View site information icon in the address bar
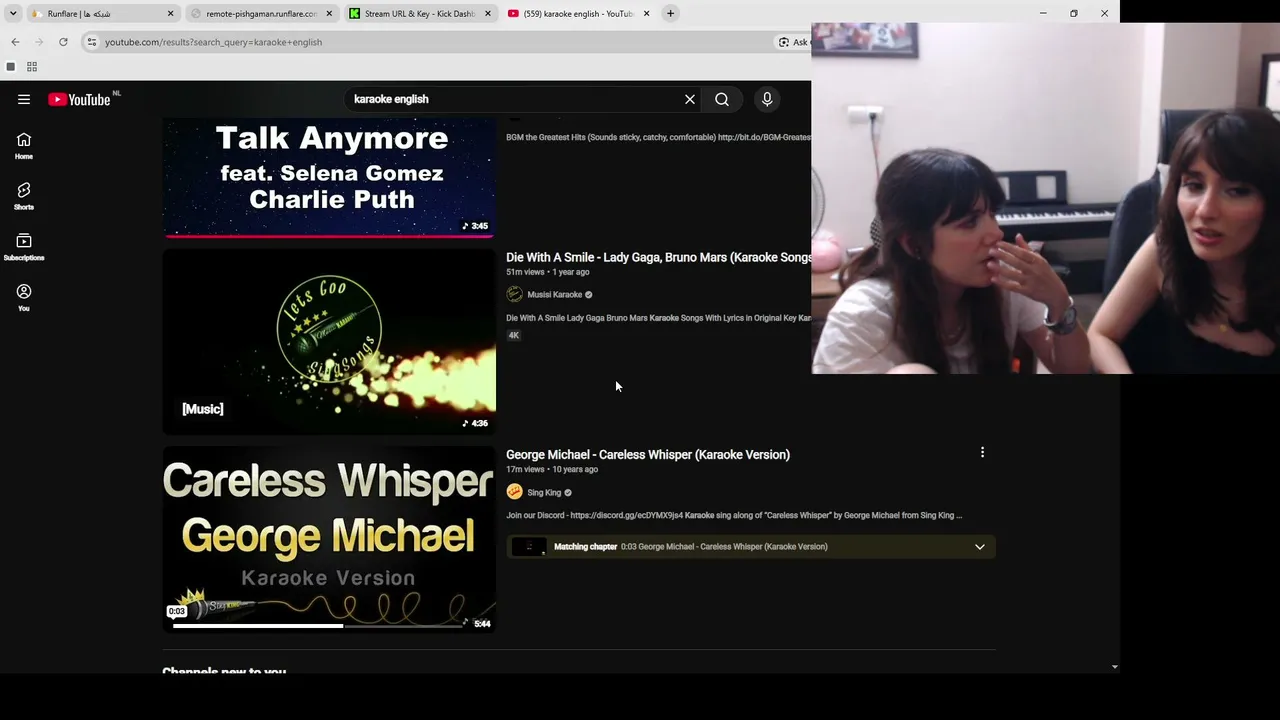Viewport: 1280px width, 720px height. [92, 42]
